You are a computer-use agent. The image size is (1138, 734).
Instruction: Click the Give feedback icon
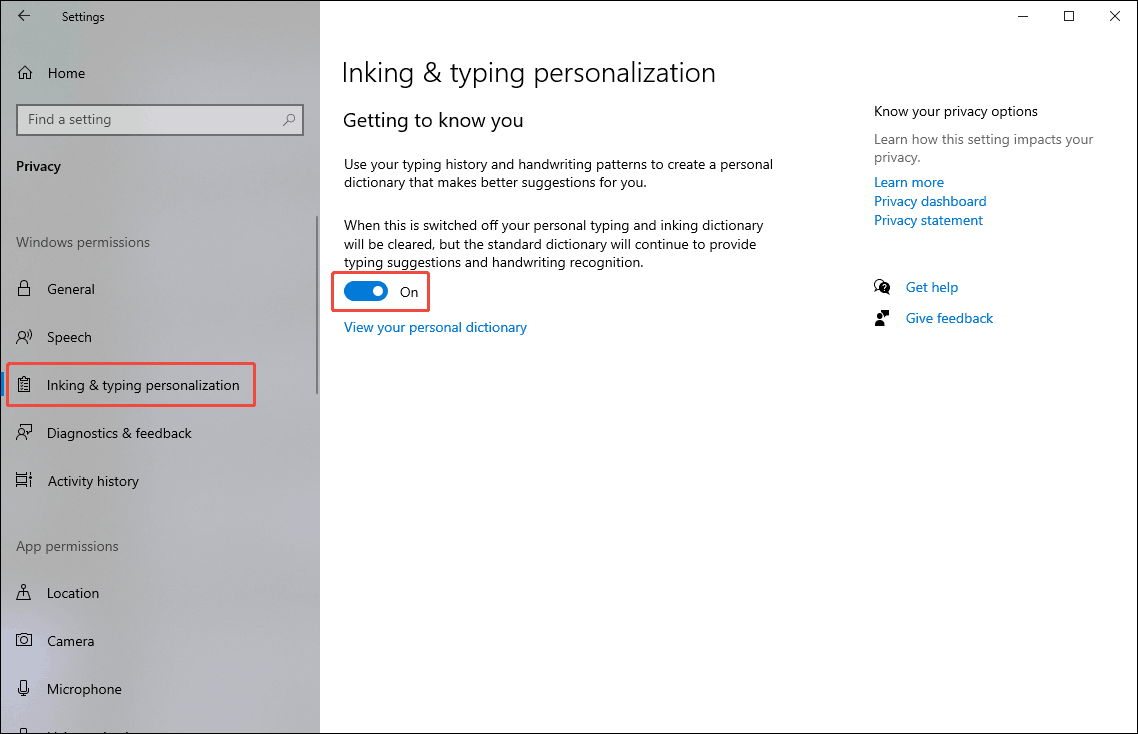(883, 318)
